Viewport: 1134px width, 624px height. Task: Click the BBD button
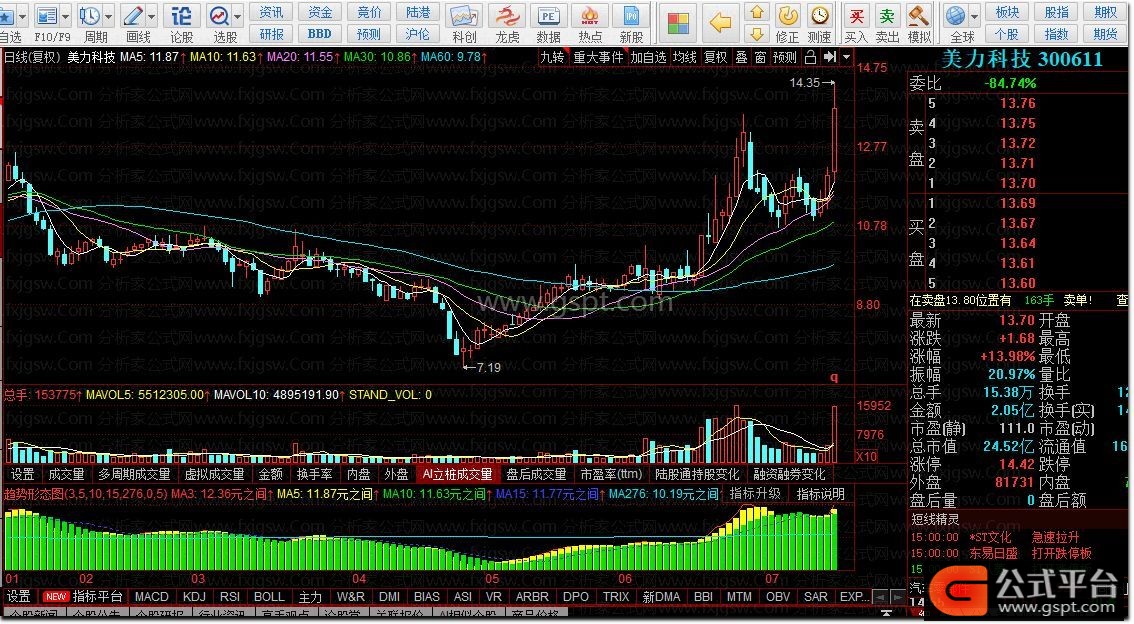(320, 34)
